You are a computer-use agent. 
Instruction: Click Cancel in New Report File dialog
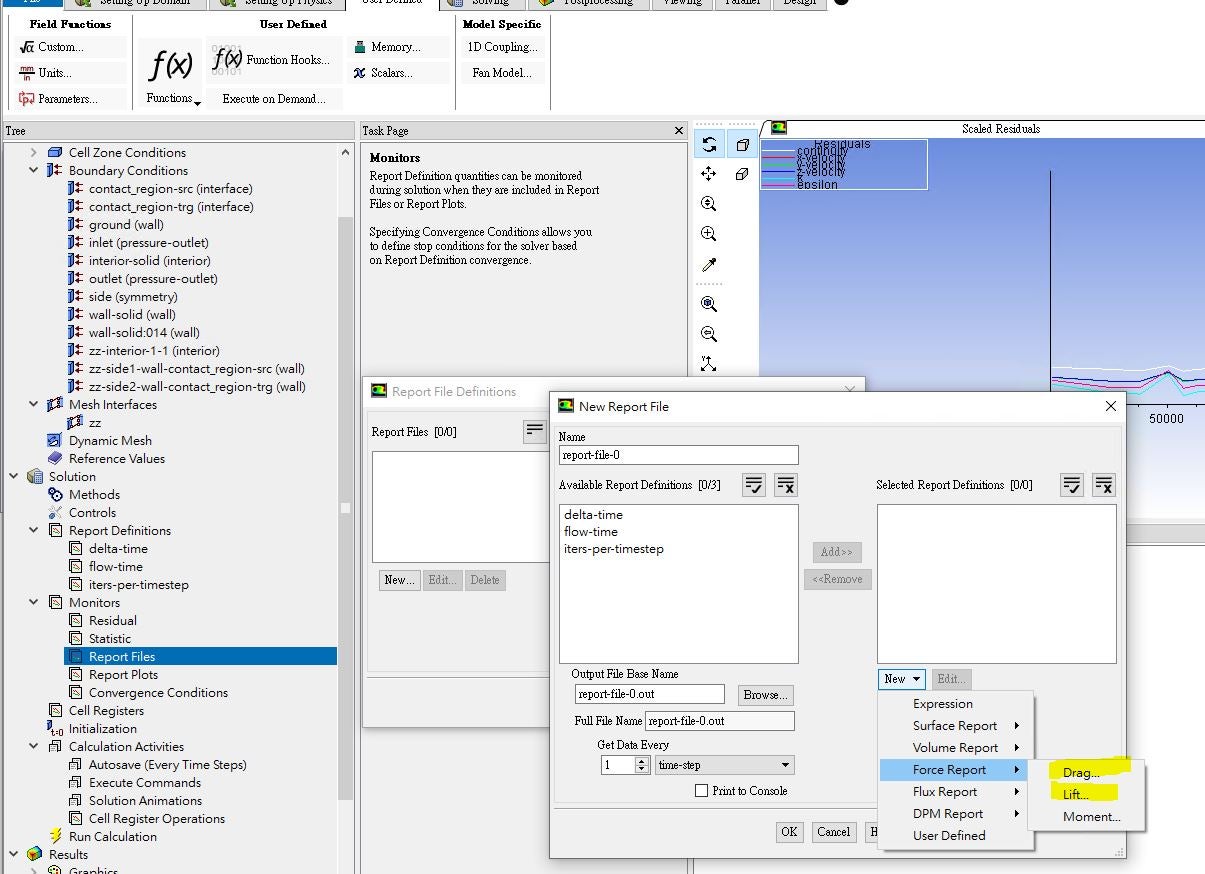coord(834,832)
